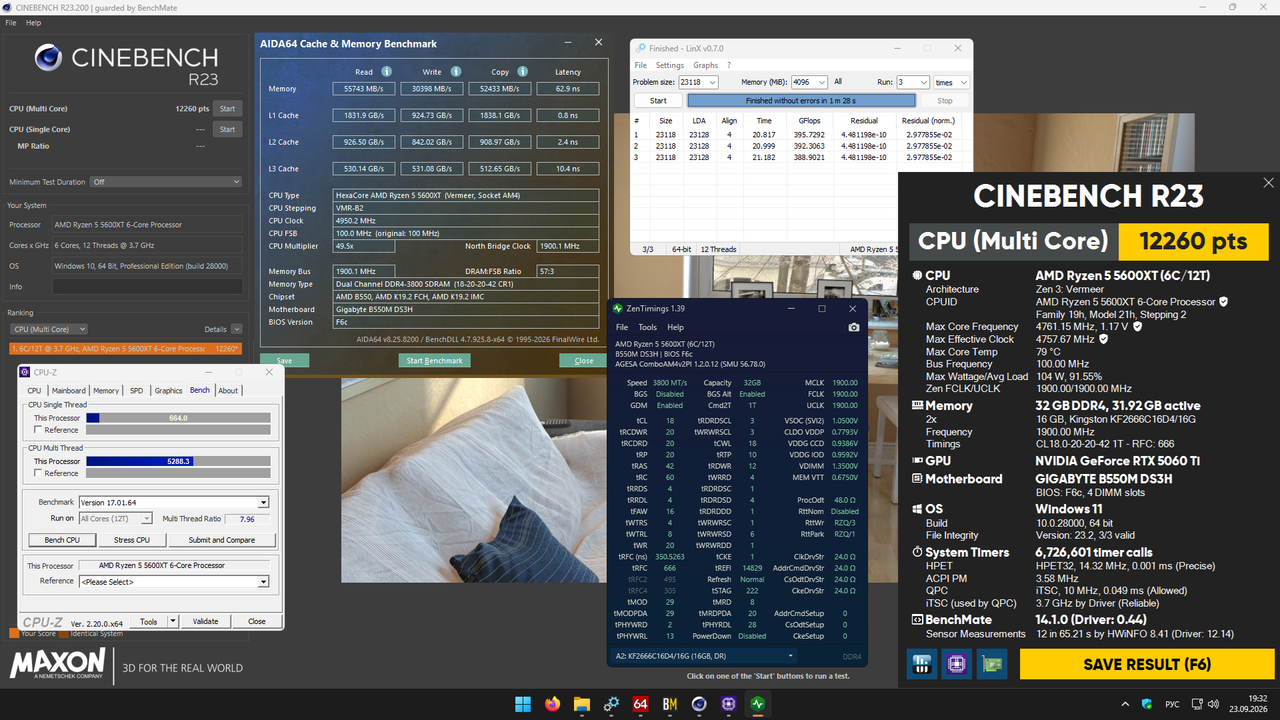Click the Cinebench Info input field
This screenshot has height=720, width=1280.
coord(147,287)
